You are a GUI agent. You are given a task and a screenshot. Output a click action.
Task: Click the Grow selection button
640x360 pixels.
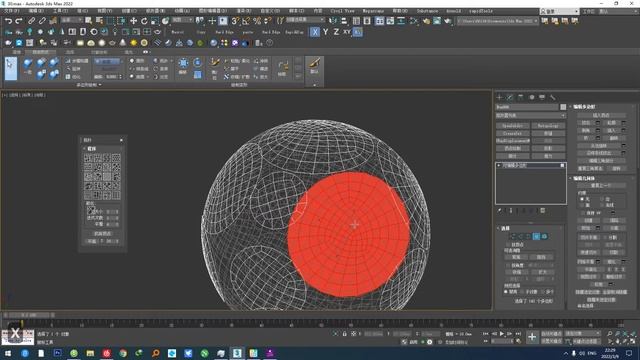[542, 272]
